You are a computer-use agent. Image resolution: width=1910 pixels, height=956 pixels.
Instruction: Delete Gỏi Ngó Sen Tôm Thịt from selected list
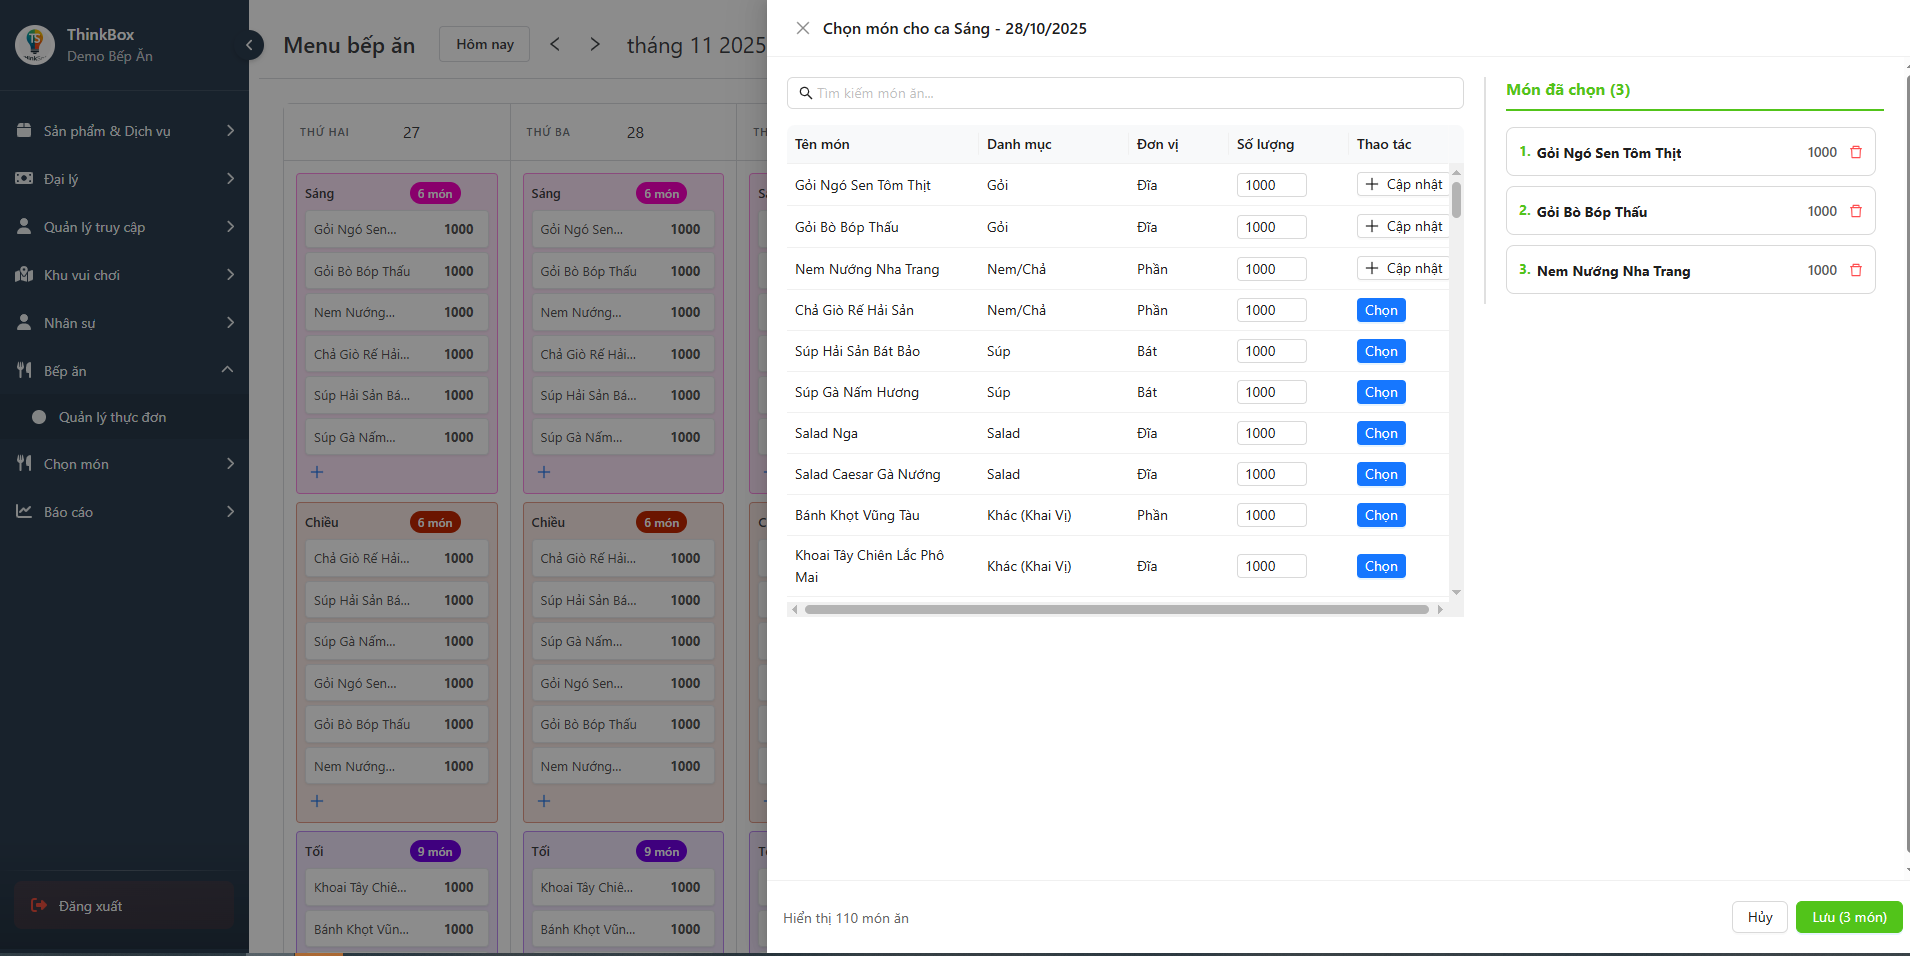click(1856, 152)
